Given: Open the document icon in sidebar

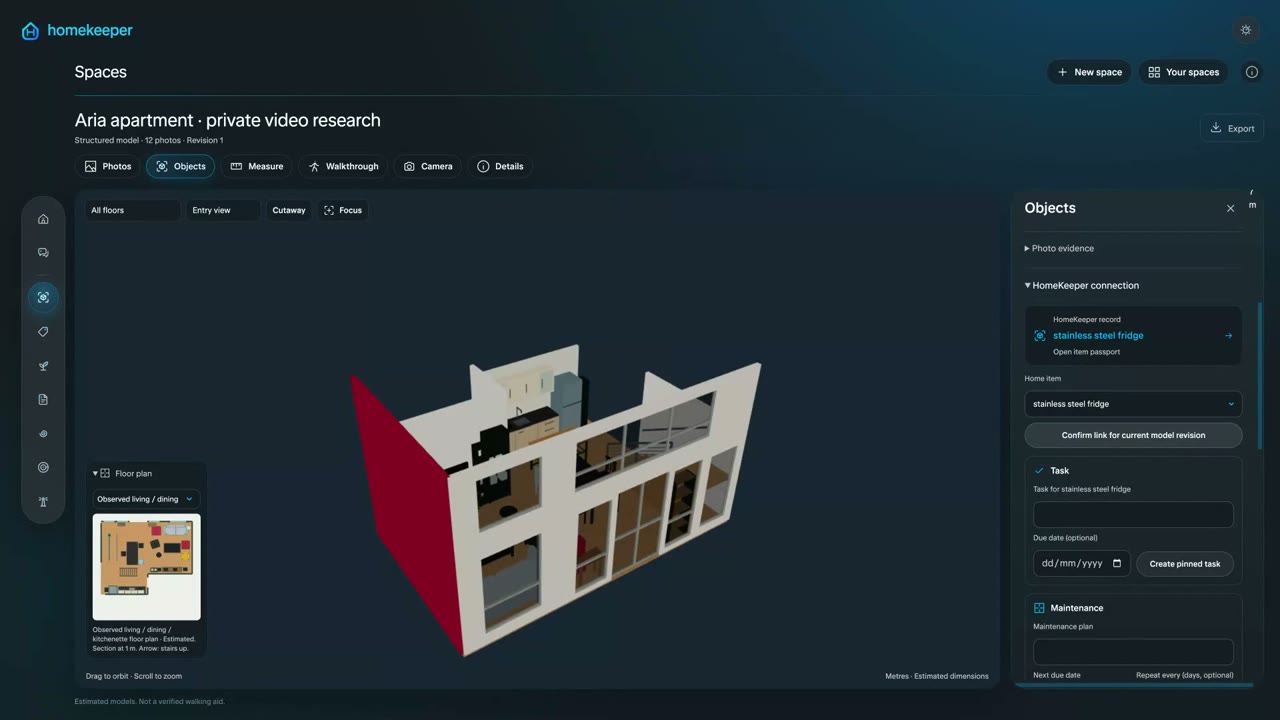Looking at the screenshot, I should tap(43, 400).
